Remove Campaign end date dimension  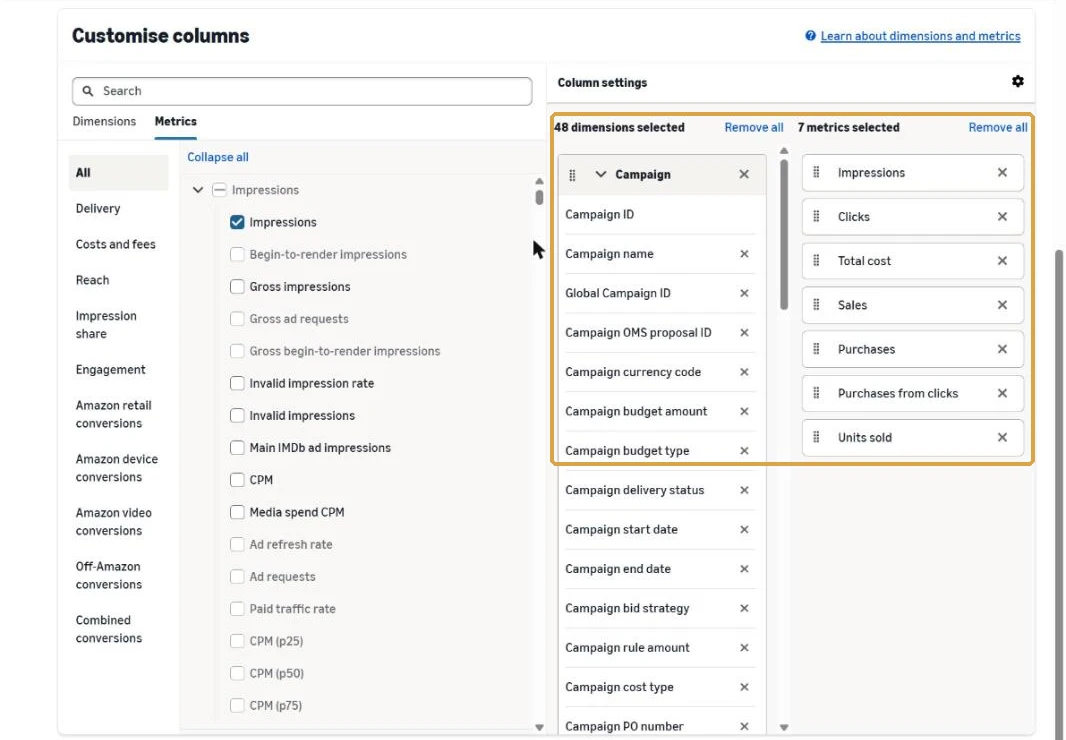click(744, 569)
